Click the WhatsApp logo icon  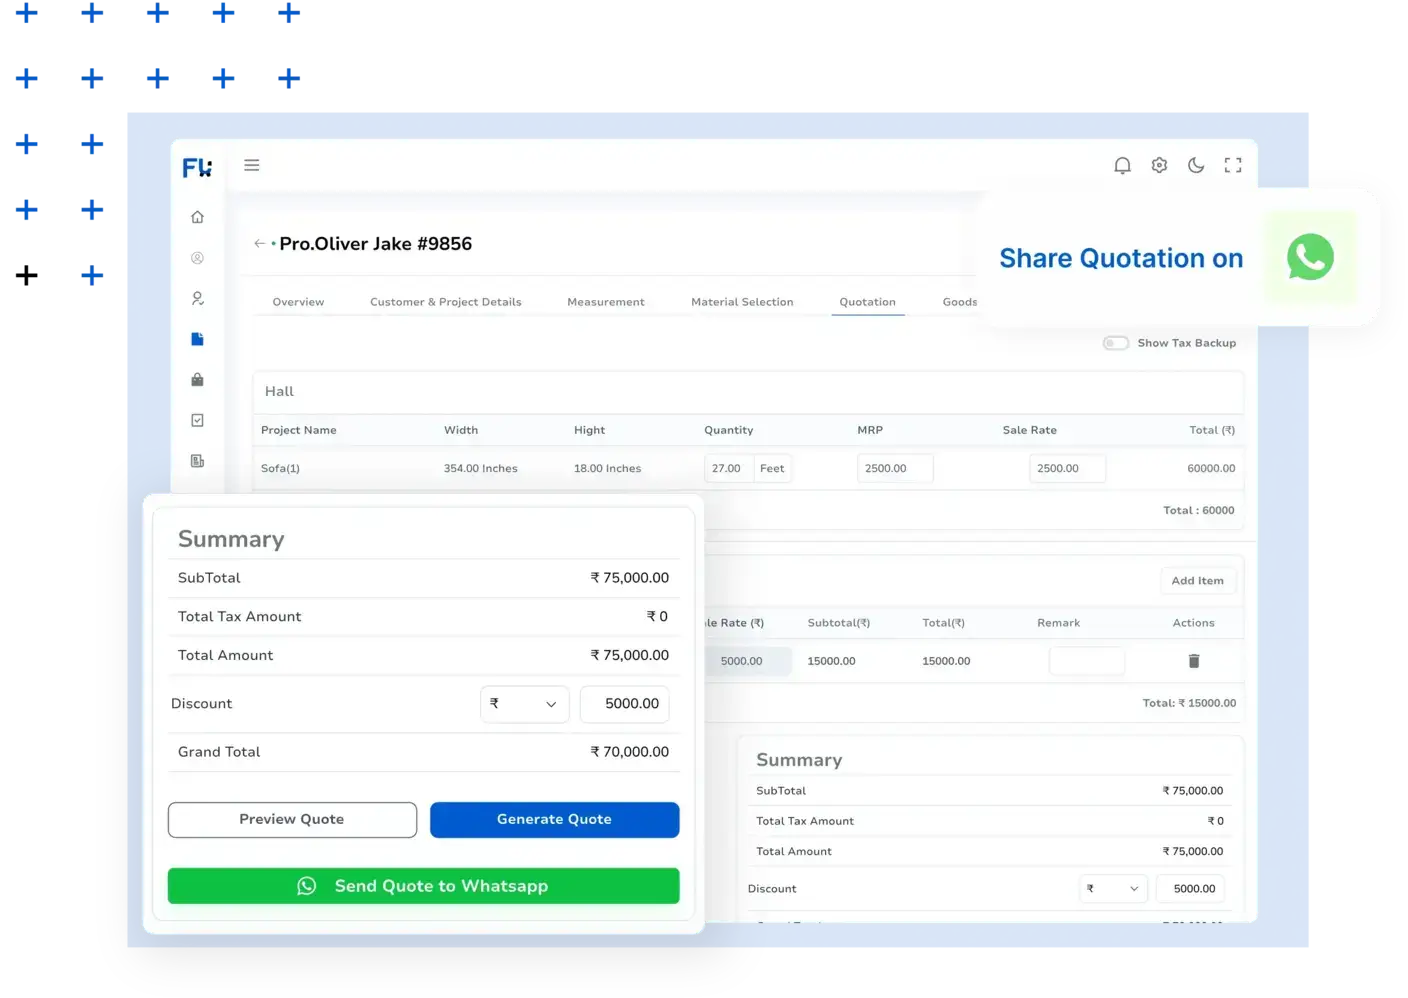(x=1310, y=257)
